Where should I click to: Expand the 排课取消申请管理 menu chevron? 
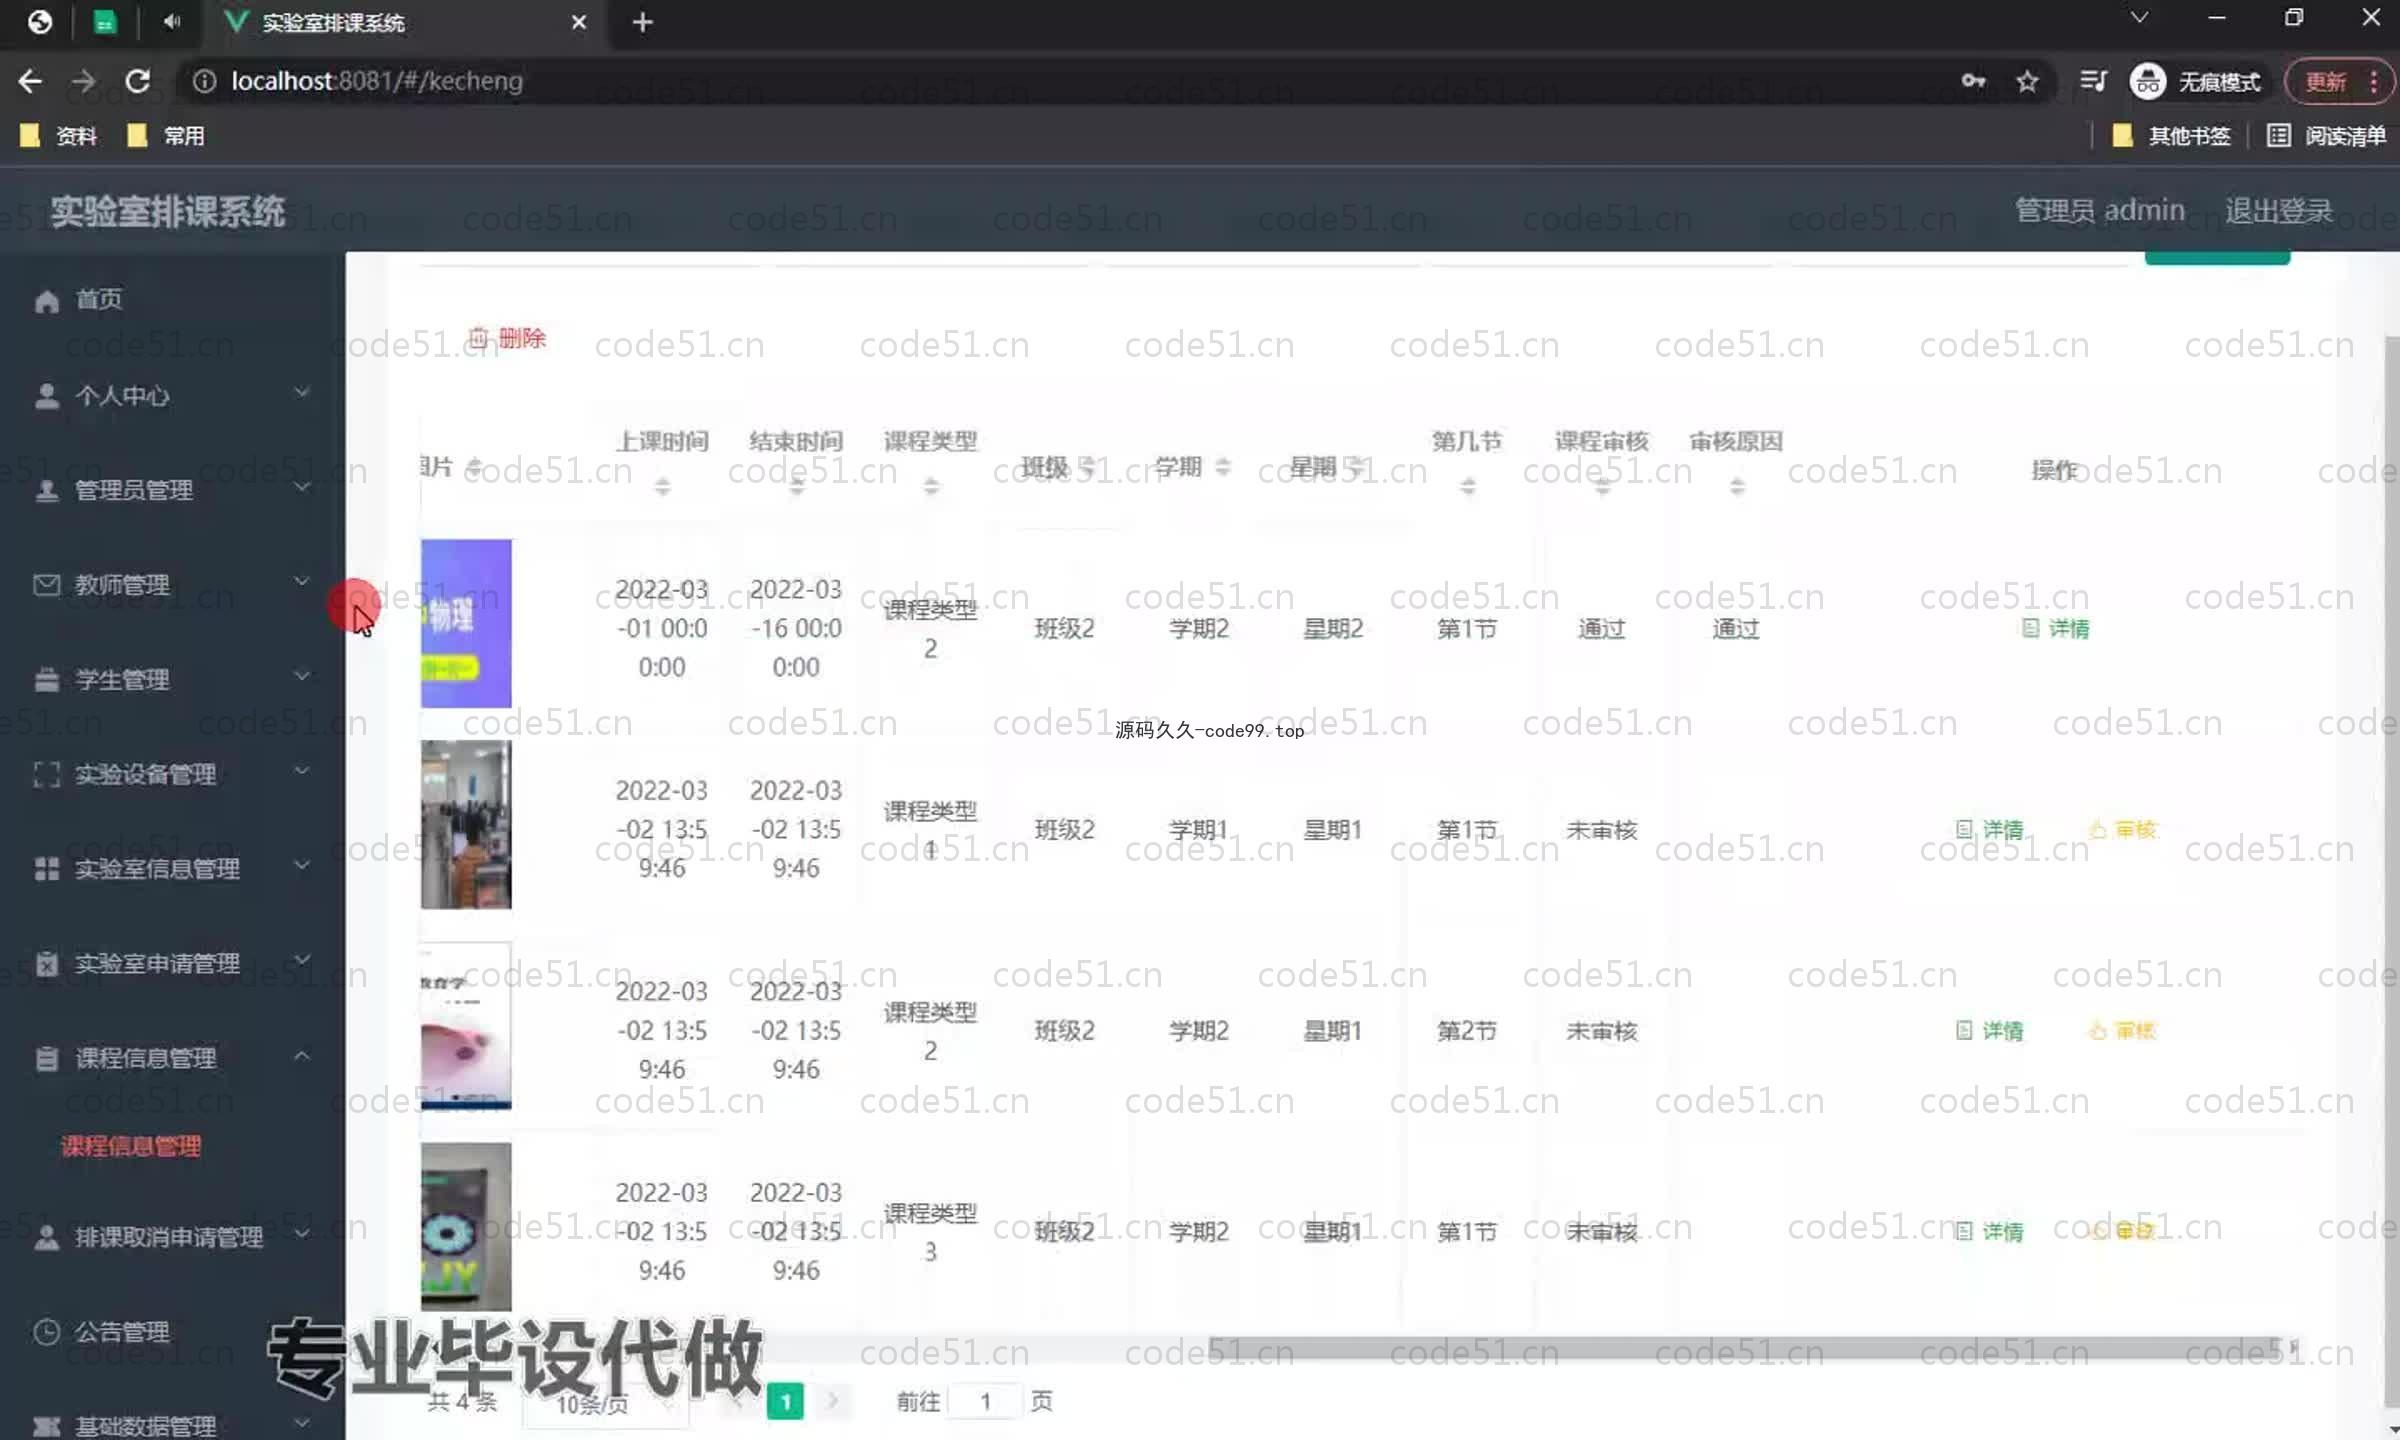302,1234
